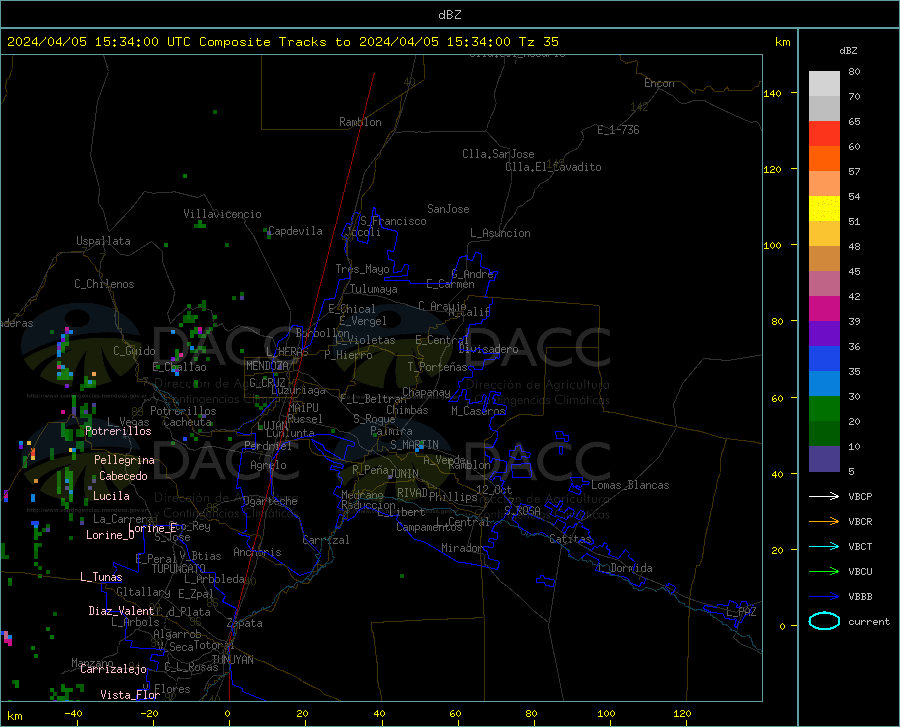The height and width of the screenshot is (727, 900).
Task: Click the TUPUNGATO map label
Action: [179, 569]
